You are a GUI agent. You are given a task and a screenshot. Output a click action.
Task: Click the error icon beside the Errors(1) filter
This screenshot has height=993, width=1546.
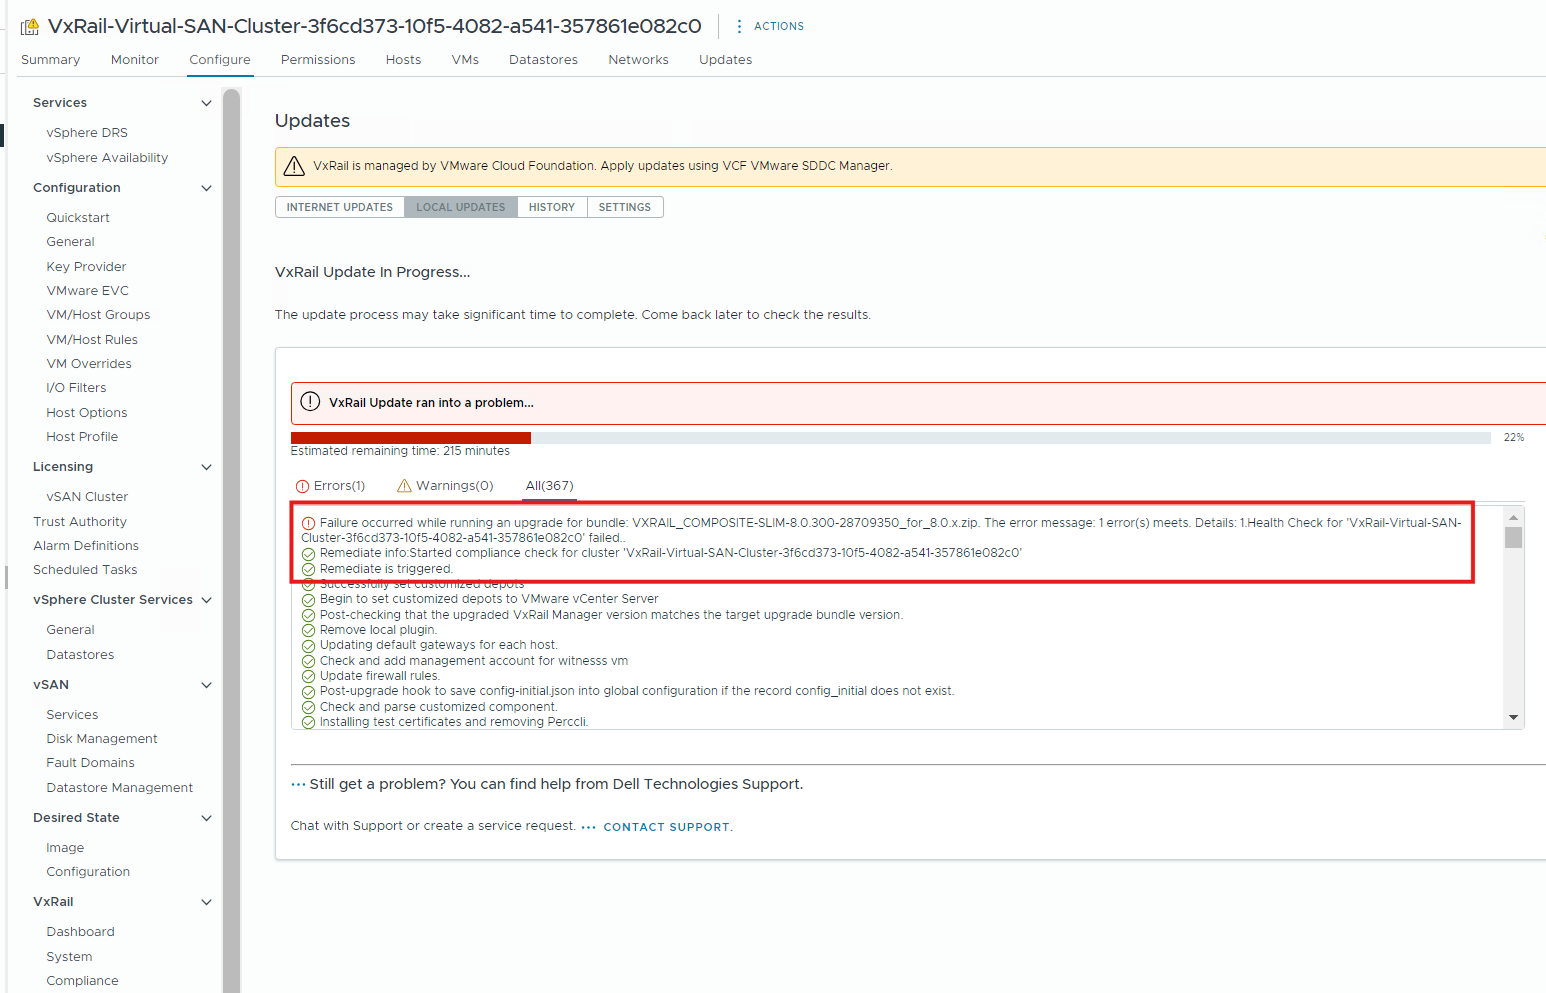tap(303, 485)
